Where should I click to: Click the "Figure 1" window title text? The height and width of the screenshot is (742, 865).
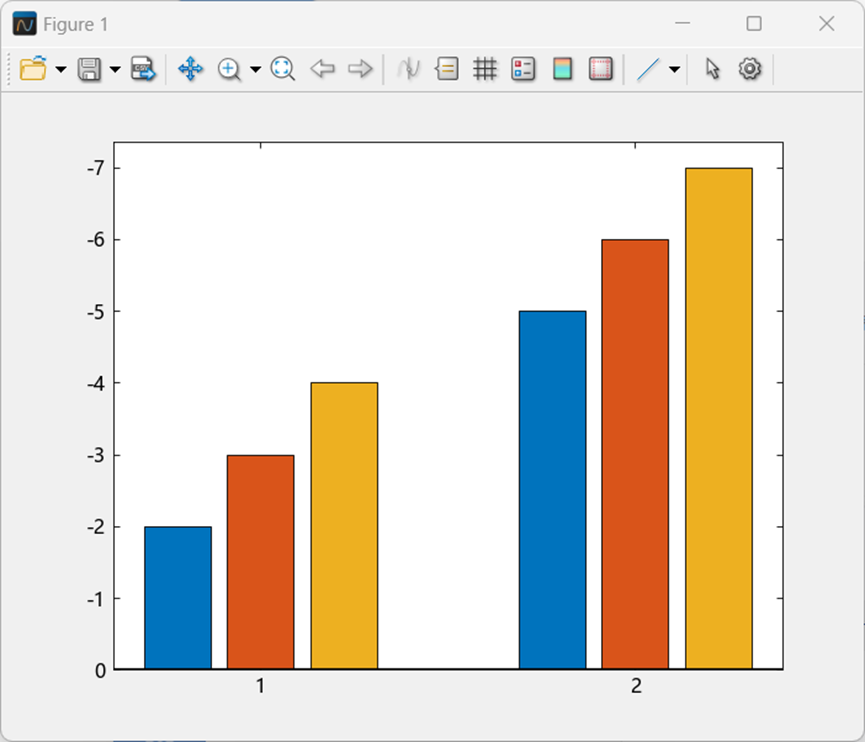[76, 24]
